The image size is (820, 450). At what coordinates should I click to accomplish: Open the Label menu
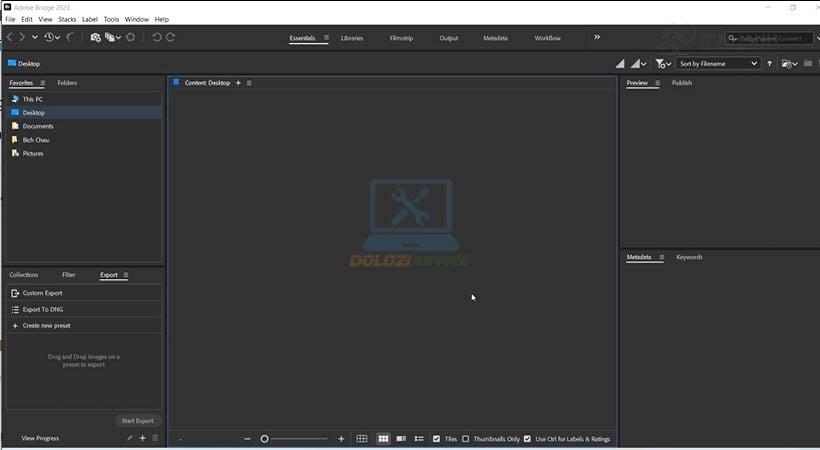coord(90,19)
